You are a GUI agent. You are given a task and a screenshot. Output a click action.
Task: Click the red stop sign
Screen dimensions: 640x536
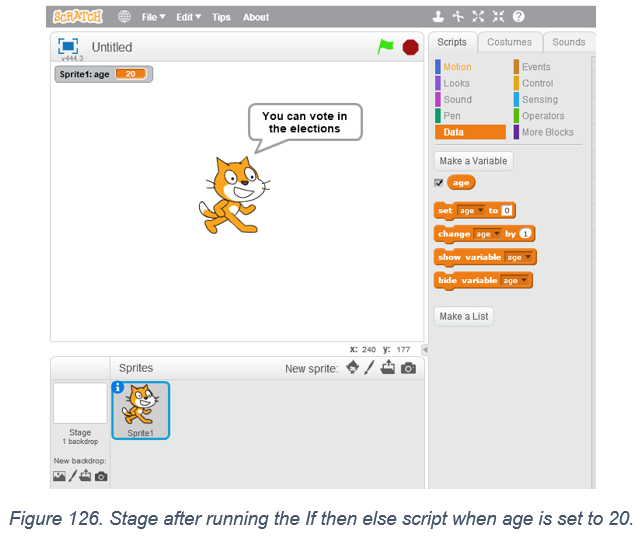tap(410, 47)
